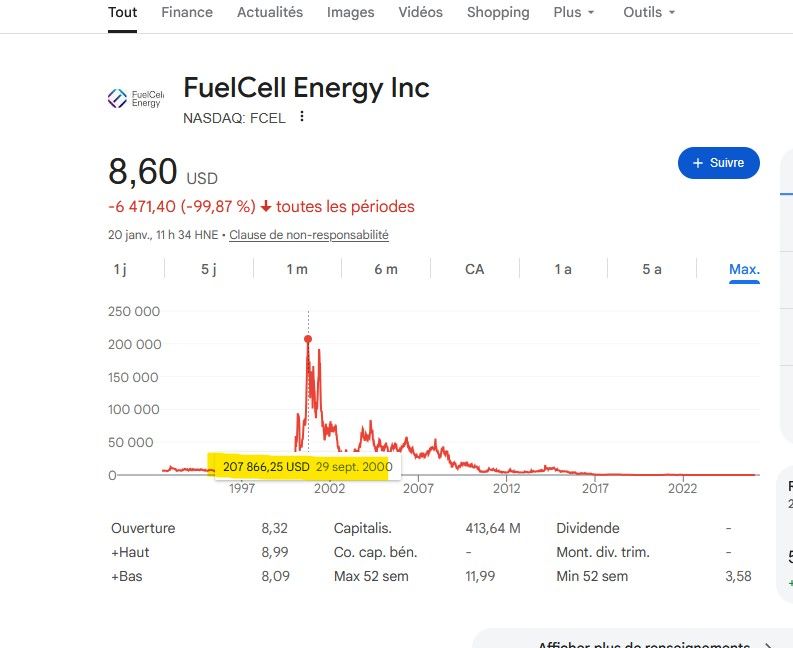Expand the Outils dropdown
Image resolution: width=793 pixels, height=648 pixels.
649,12
